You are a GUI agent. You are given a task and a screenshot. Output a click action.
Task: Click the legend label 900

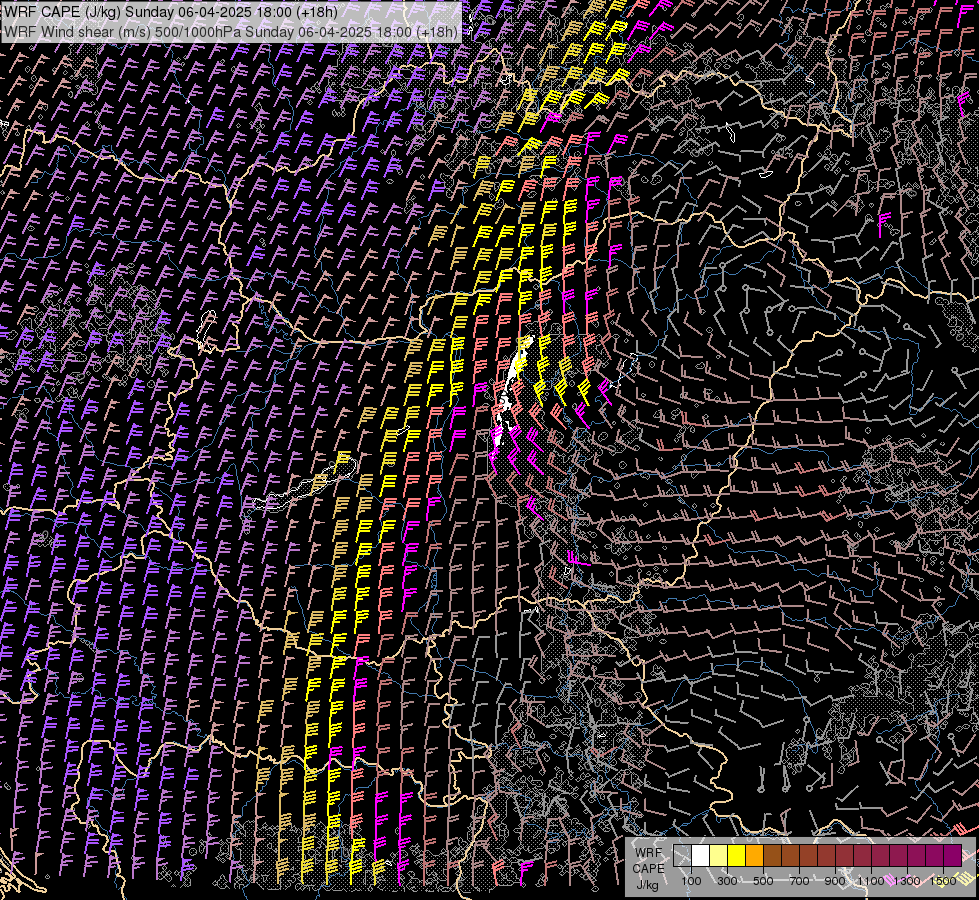pyautogui.click(x=835, y=881)
